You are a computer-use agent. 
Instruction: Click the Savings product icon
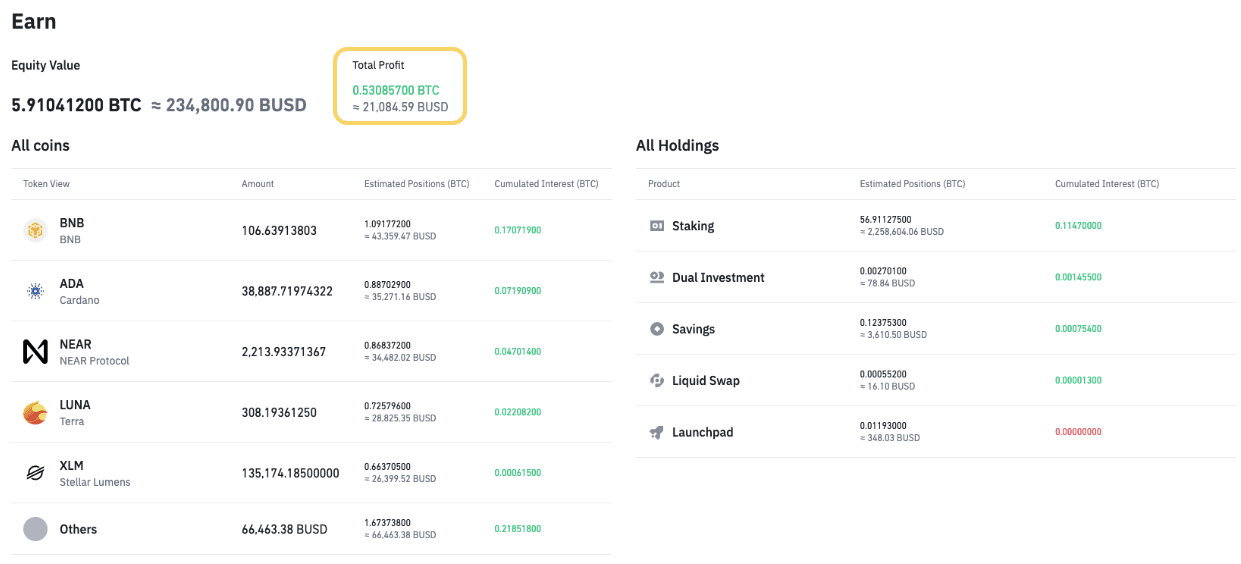(657, 329)
